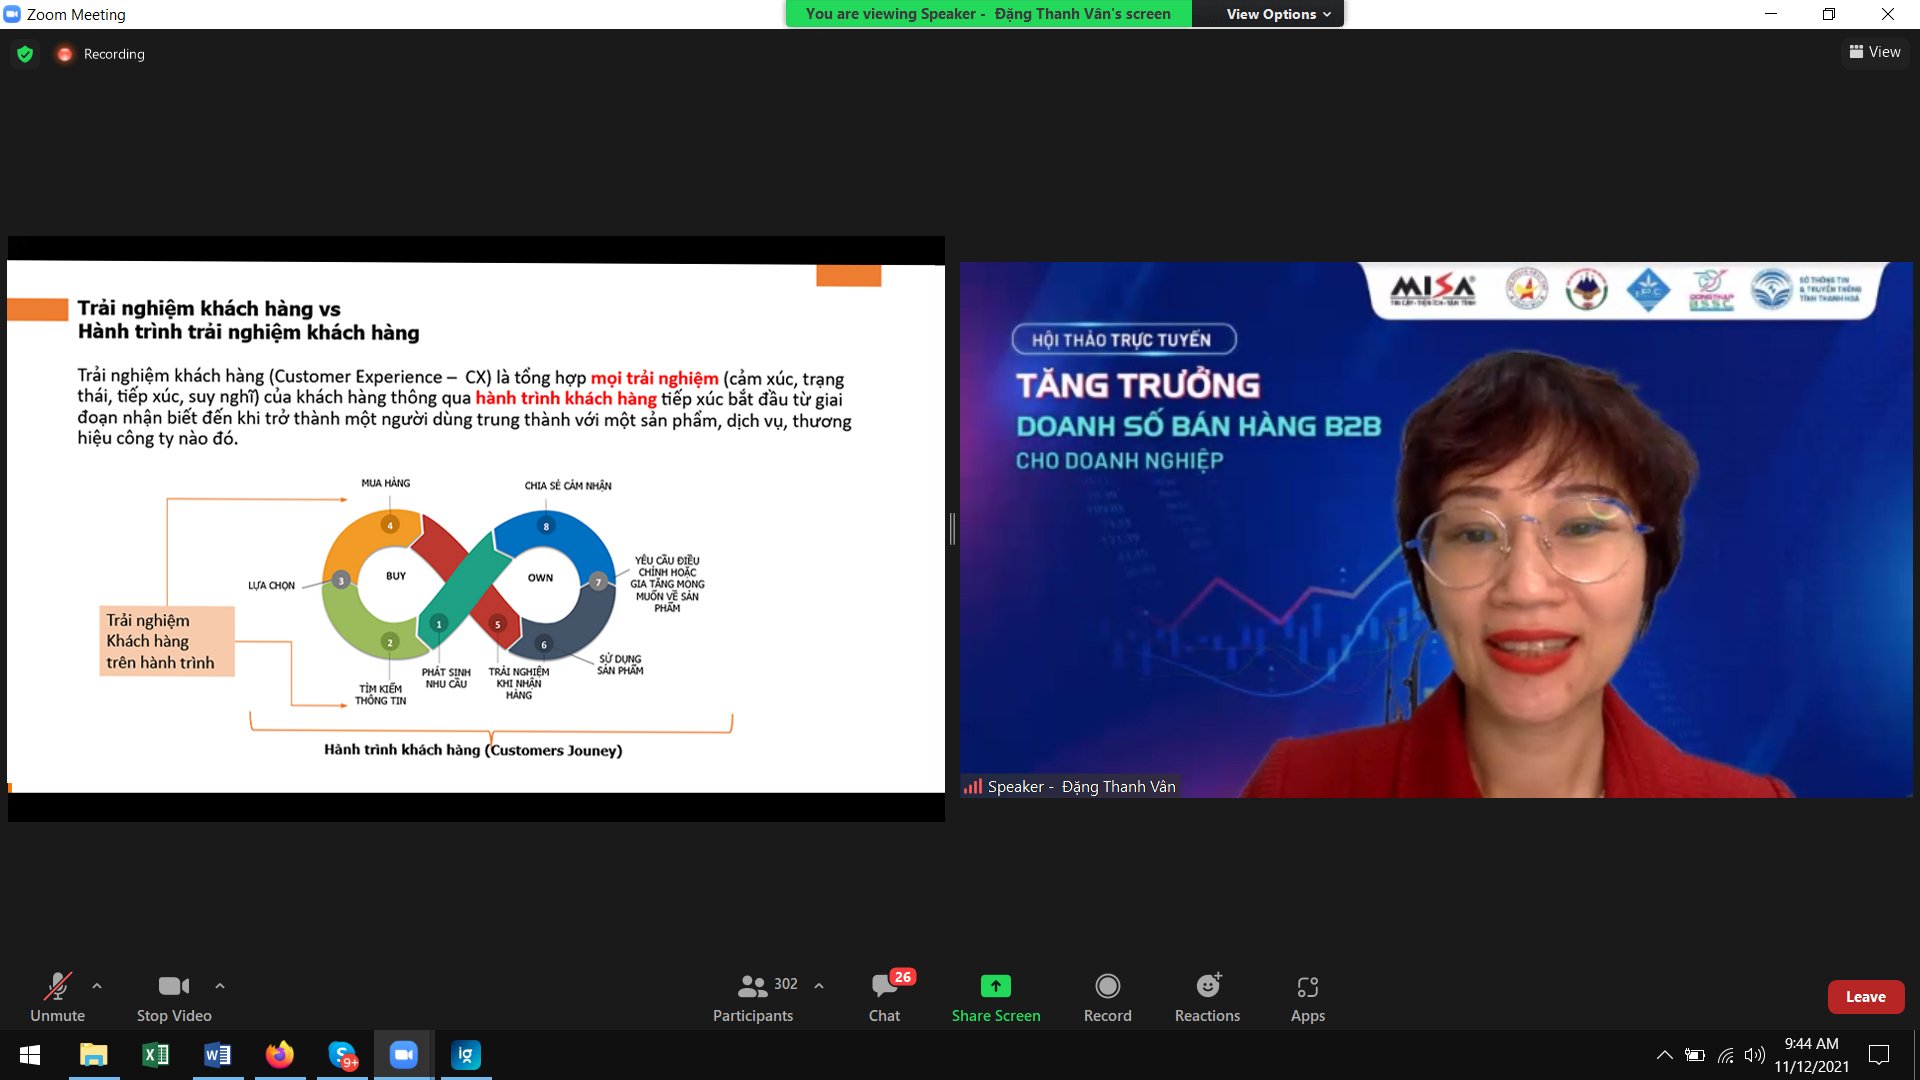Click the red Leave button
Image resolution: width=1920 pixels, height=1080 pixels.
(x=1865, y=997)
